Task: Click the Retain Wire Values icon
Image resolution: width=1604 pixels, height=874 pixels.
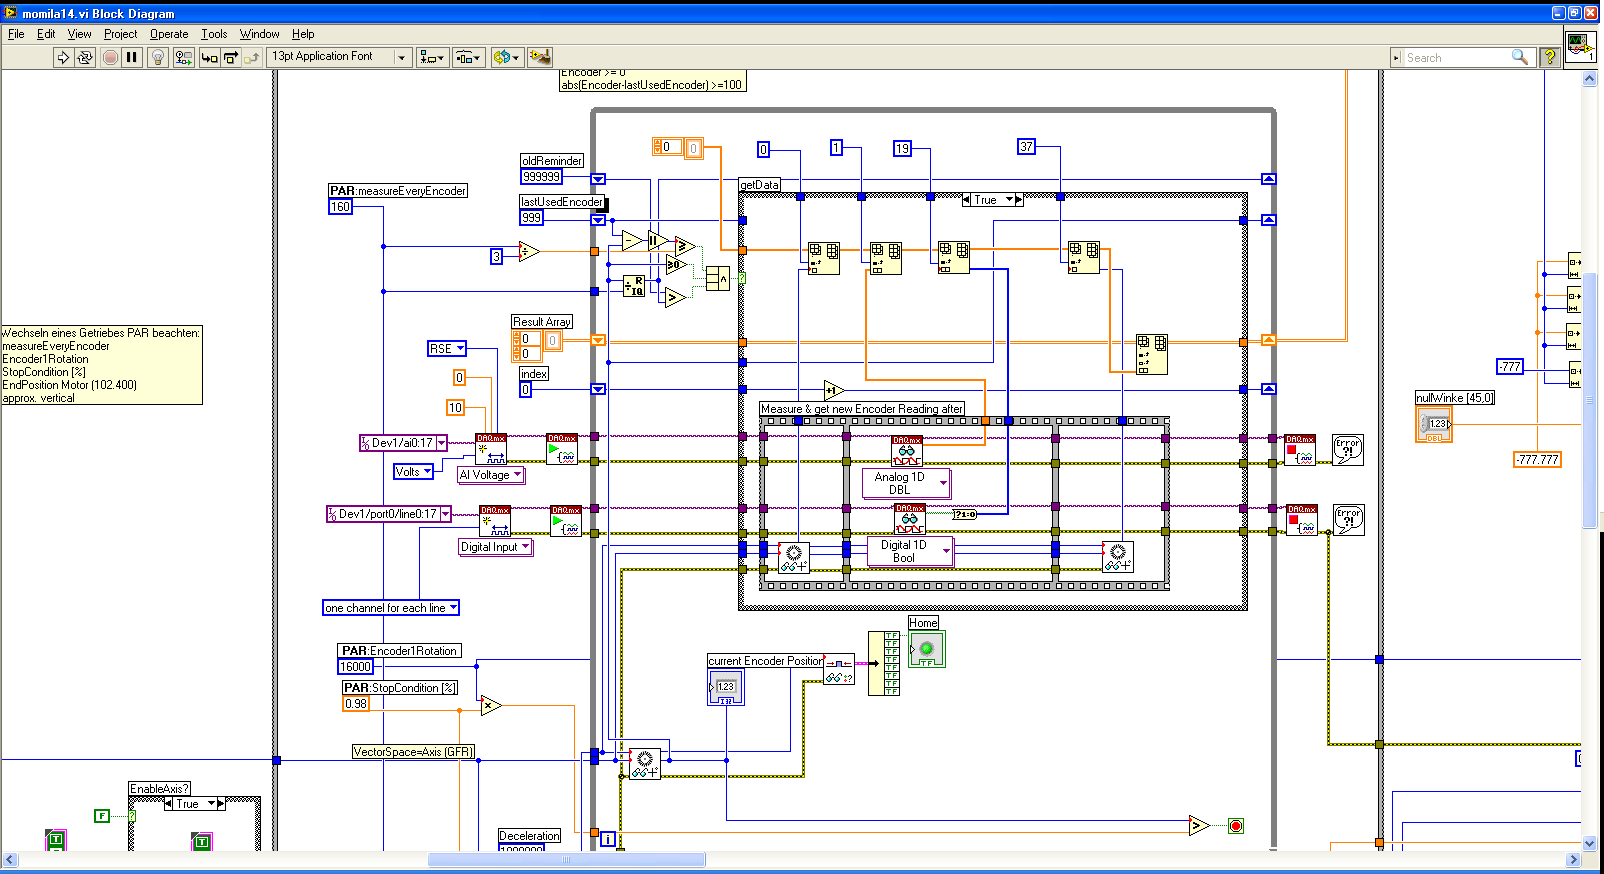Action: [x=183, y=58]
